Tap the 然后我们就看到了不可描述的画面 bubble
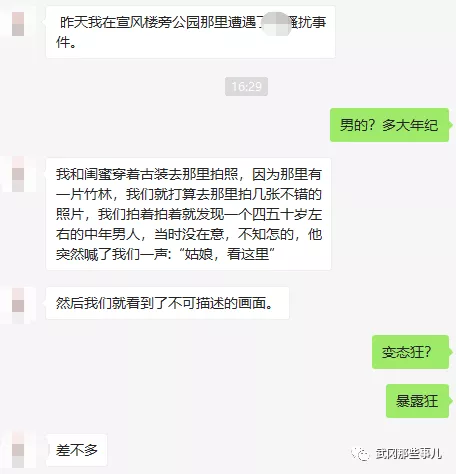Screen dimensions: 456x474 [x=167, y=303]
